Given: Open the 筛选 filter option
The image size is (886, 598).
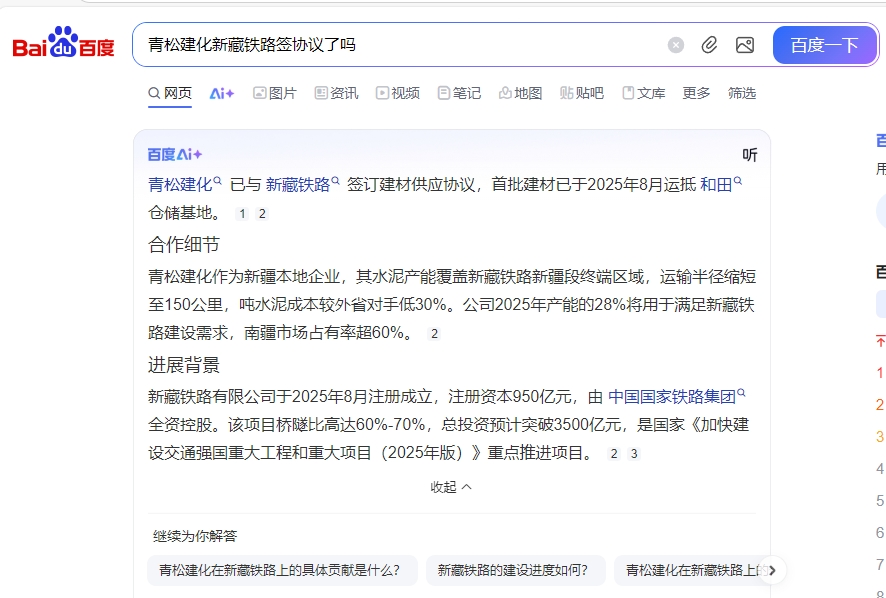Looking at the screenshot, I should pos(742,93).
